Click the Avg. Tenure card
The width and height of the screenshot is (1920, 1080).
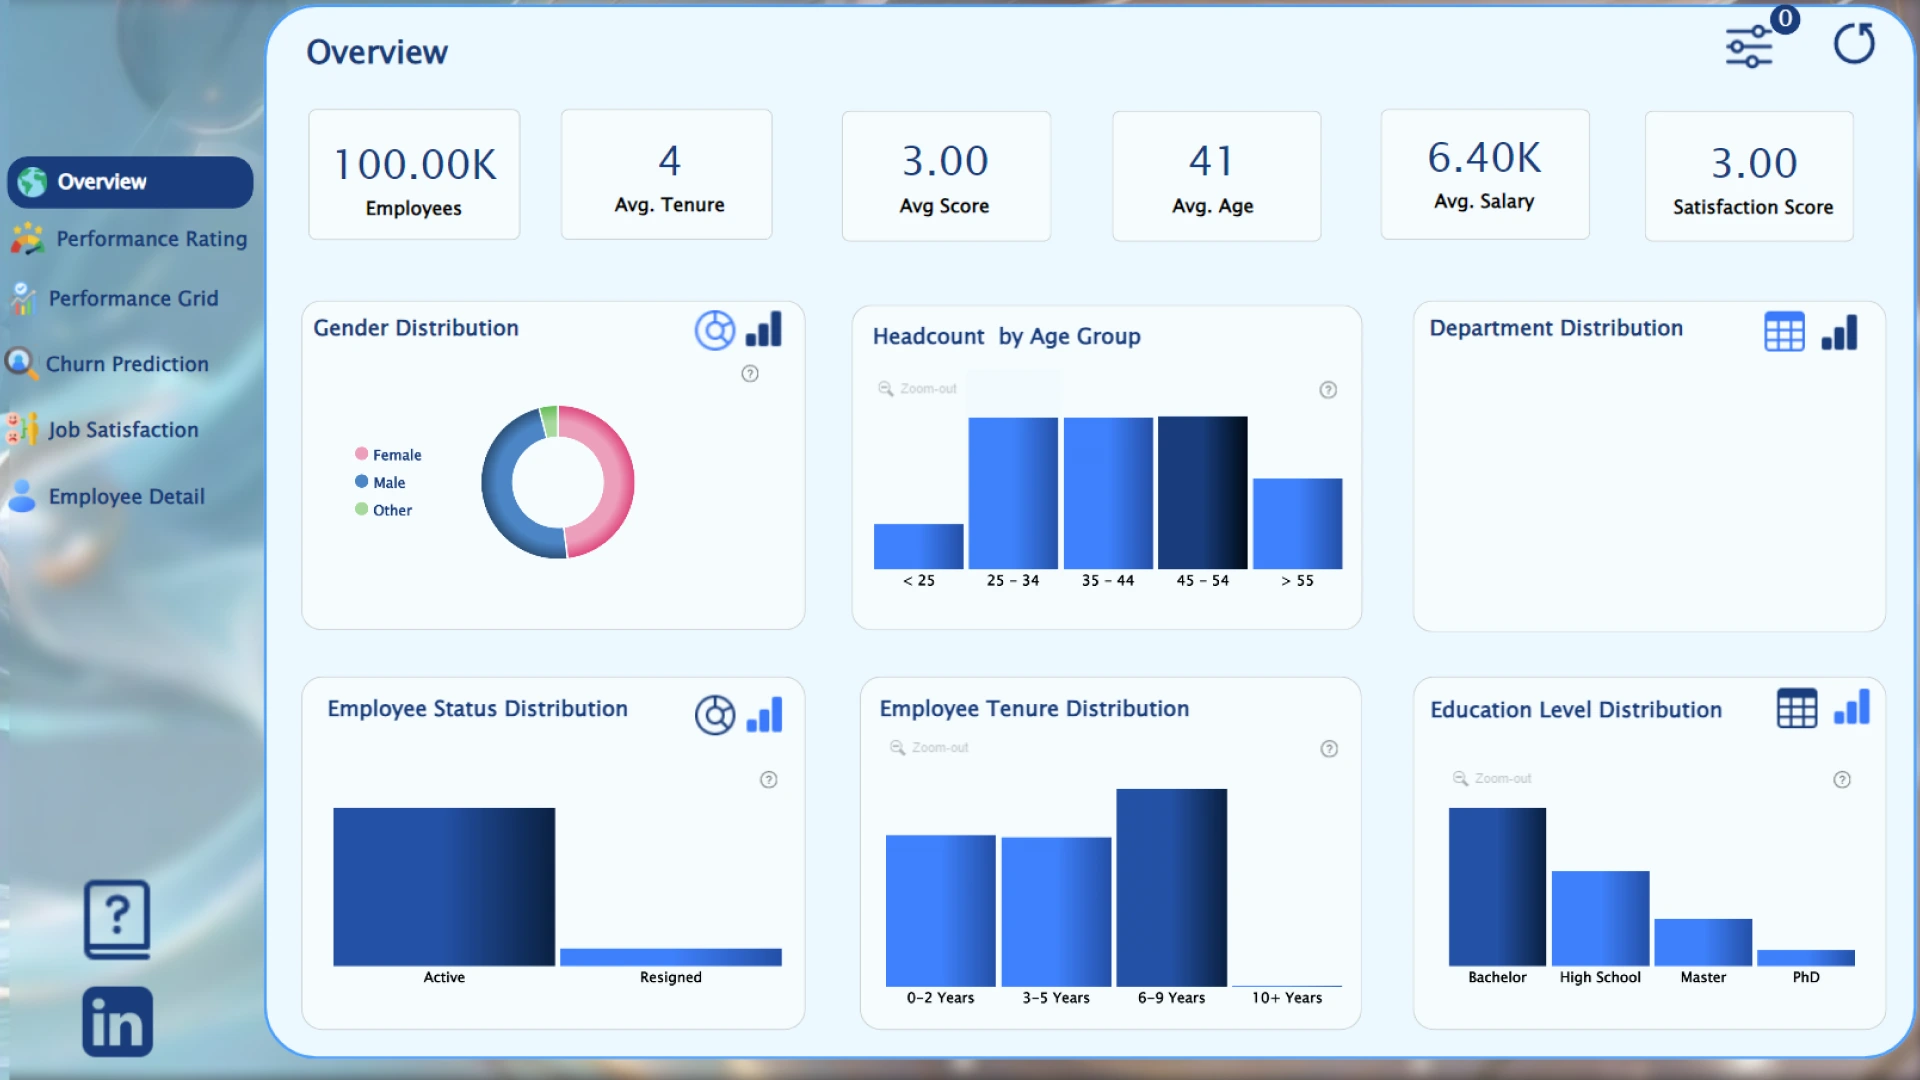667,175
